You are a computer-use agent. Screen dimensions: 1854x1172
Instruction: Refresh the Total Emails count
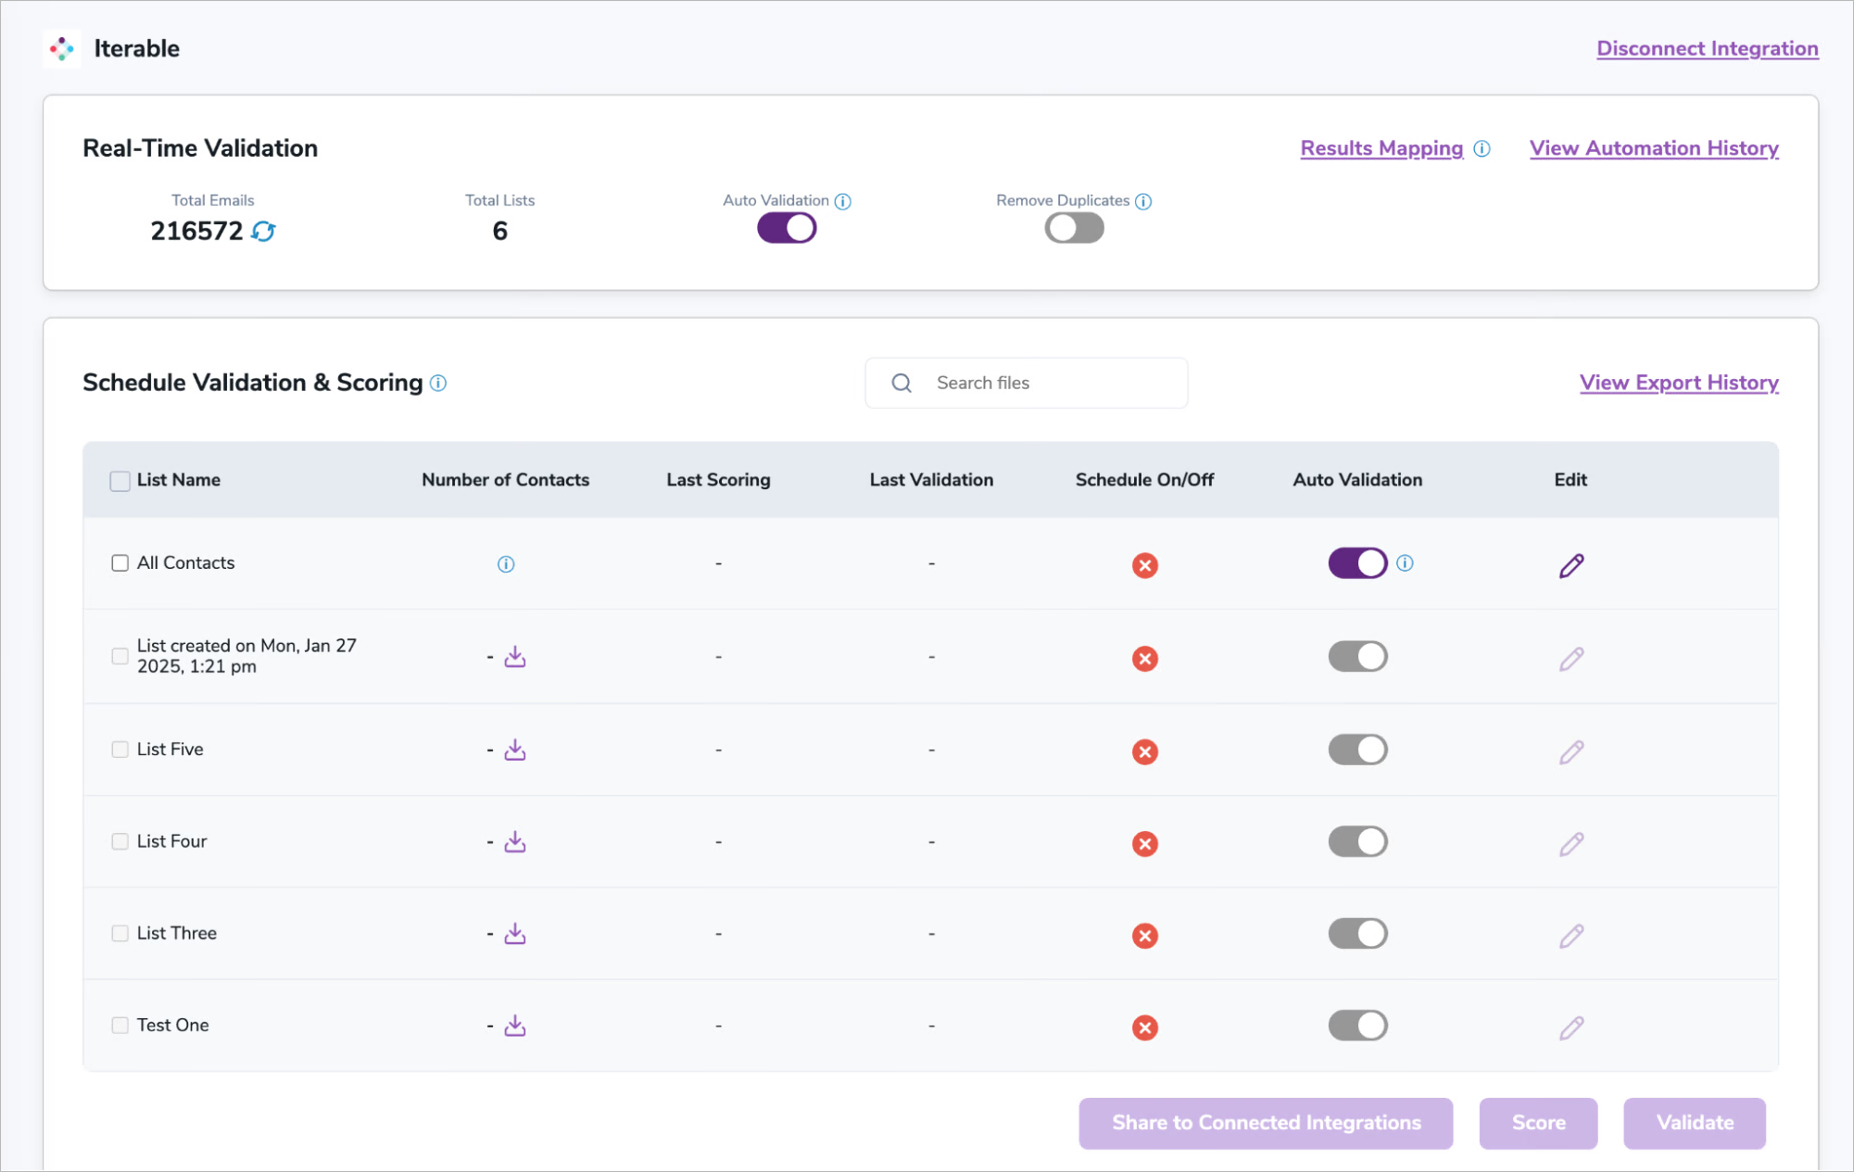[264, 231]
